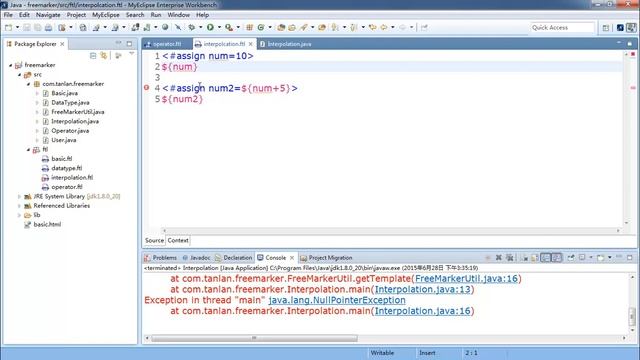Viewport: 640px width, 360px height.
Task: Select FreeMarkerUtil.java in Package Explorer
Action: pyautogui.click(x=78, y=112)
